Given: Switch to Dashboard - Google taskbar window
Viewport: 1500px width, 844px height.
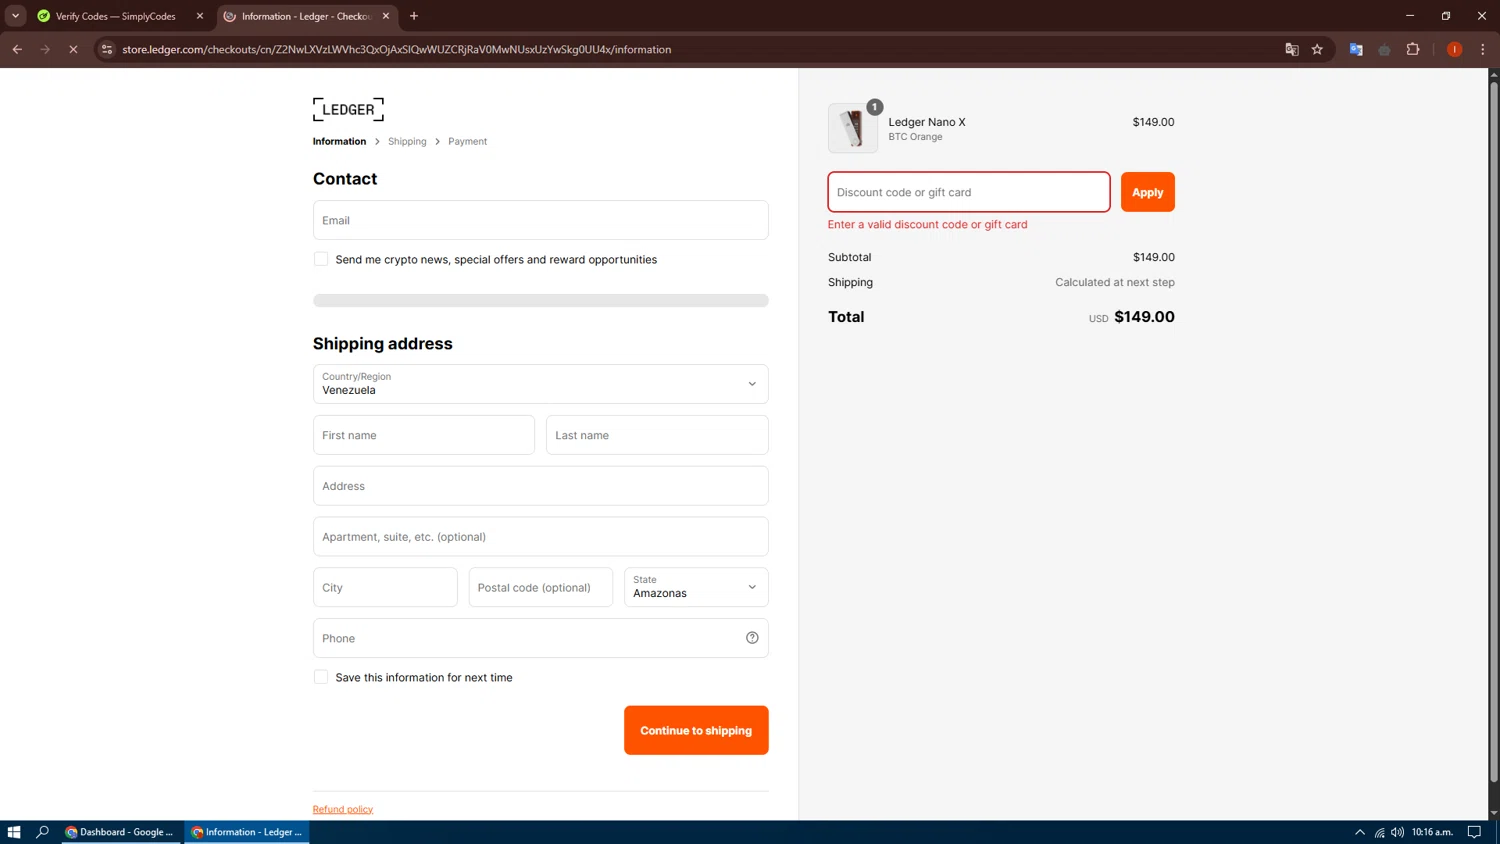Looking at the screenshot, I should pos(121,832).
